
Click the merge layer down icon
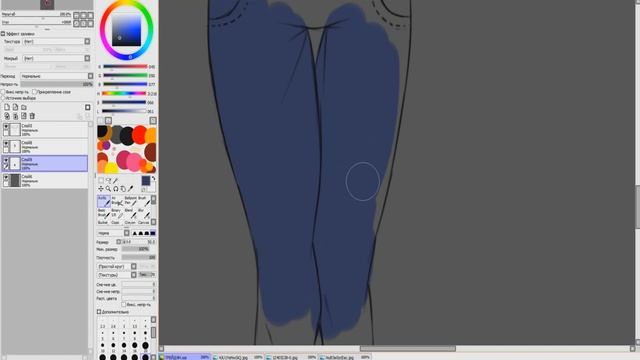tap(16, 116)
